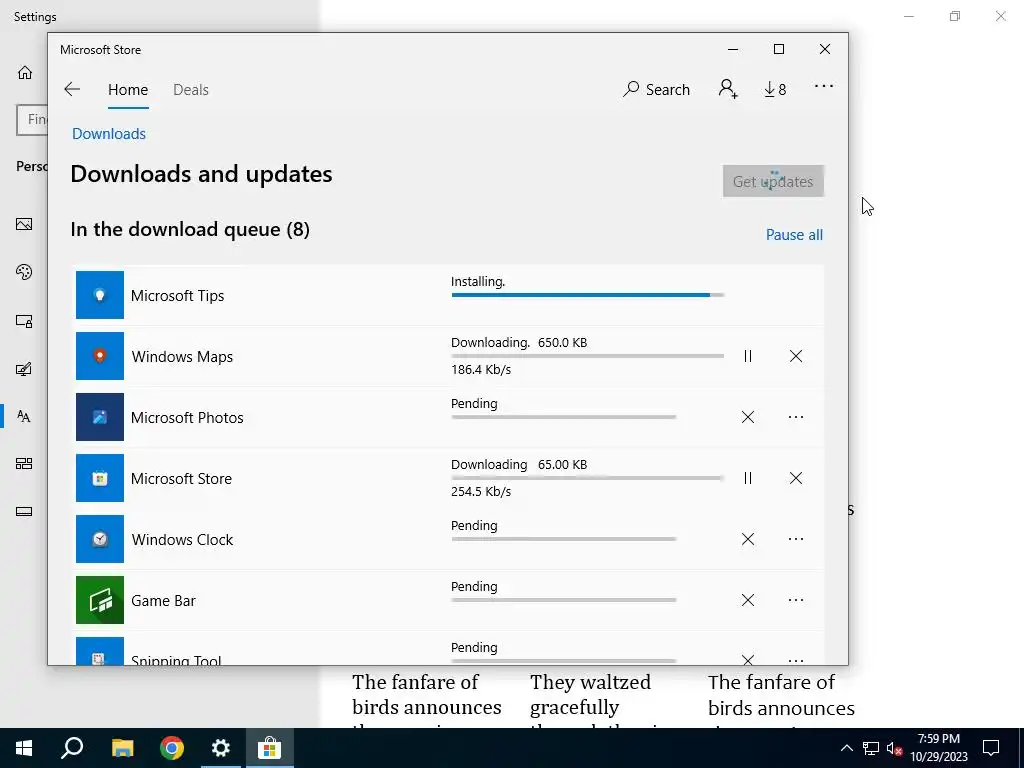Click the Microsoft Store download progress bar
Viewport: 1024px width, 768px height.
coord(588,478)
